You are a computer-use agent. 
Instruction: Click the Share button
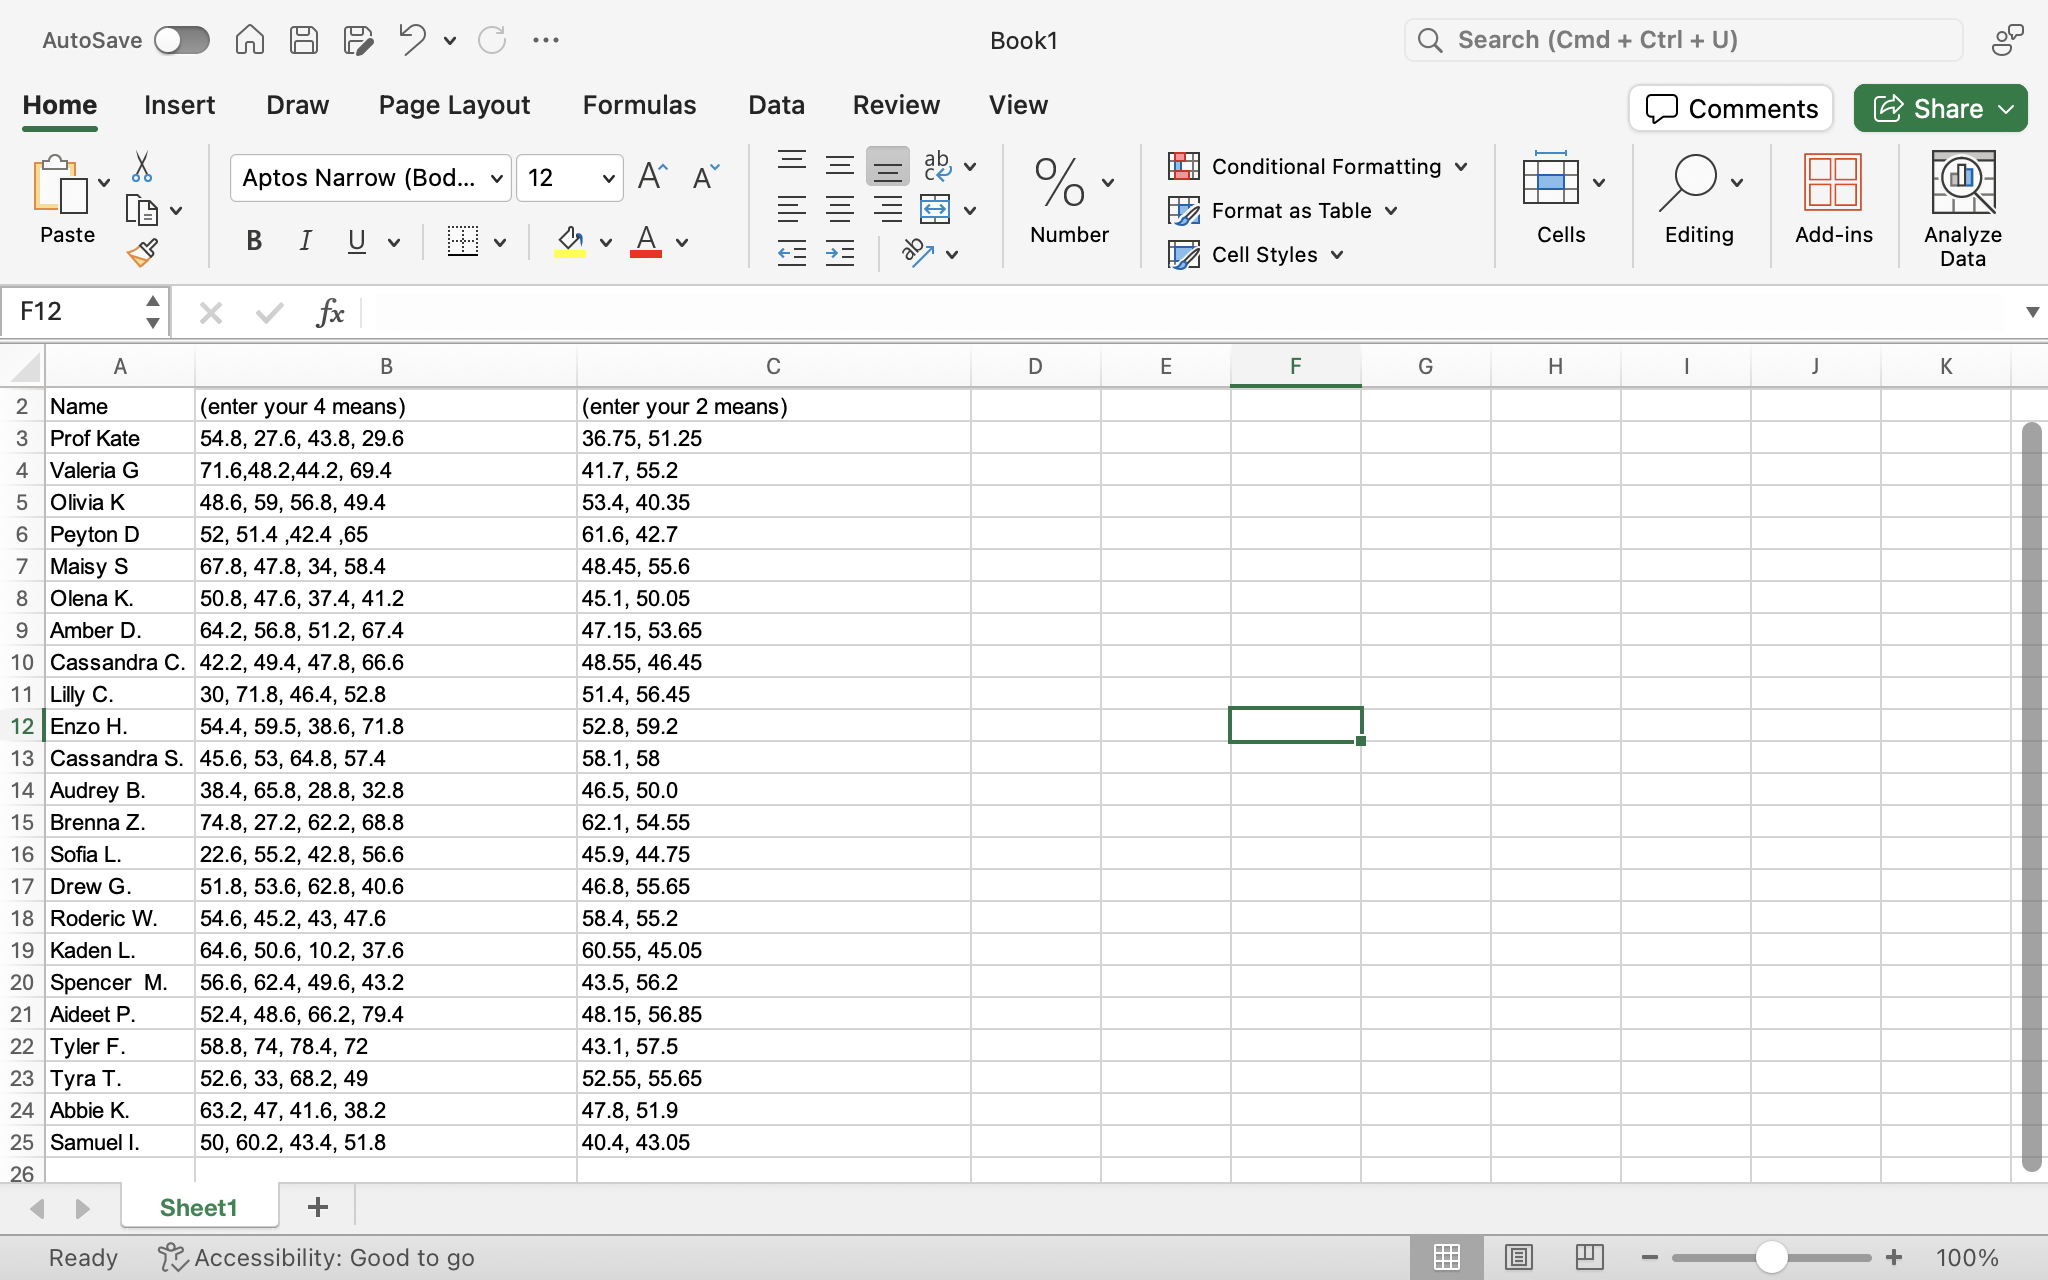click(1937, 108)
